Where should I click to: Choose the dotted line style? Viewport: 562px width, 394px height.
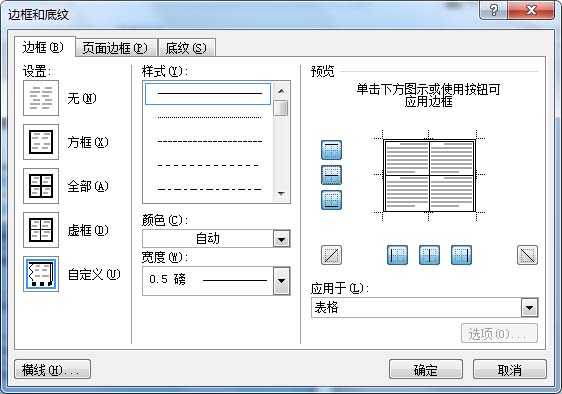tap(209, 117)
